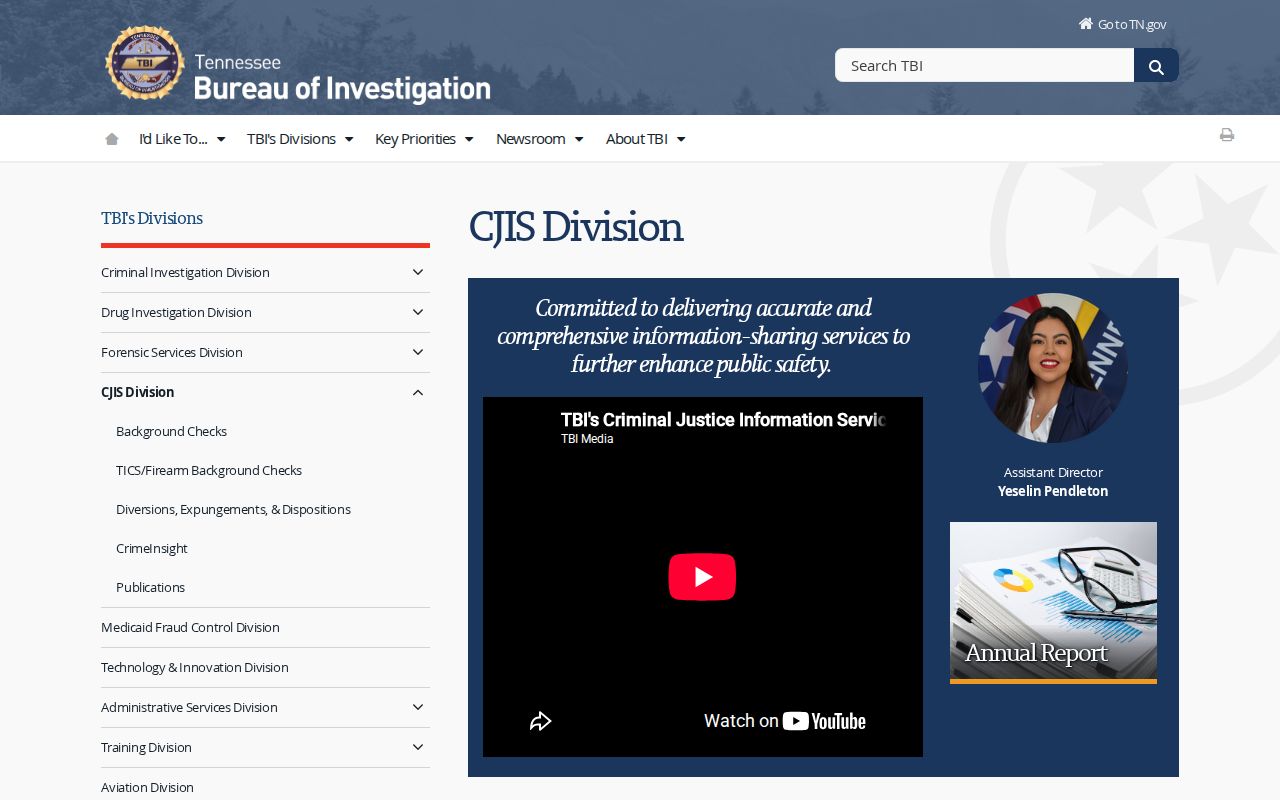Click Tennessee Bureau of Investigation header text
Viewport: 1280px width, 800px height.
342,78
